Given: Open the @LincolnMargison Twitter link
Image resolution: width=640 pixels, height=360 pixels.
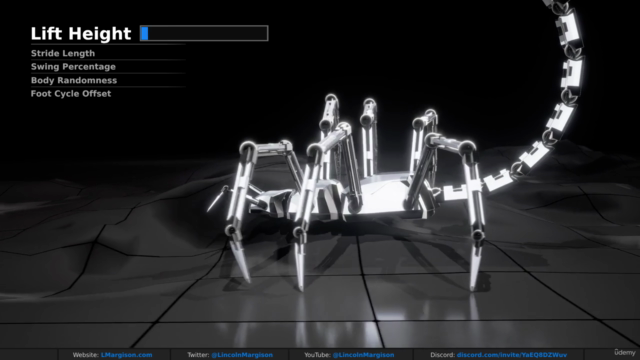Looking at the screenshot, I should click(242, 355).
